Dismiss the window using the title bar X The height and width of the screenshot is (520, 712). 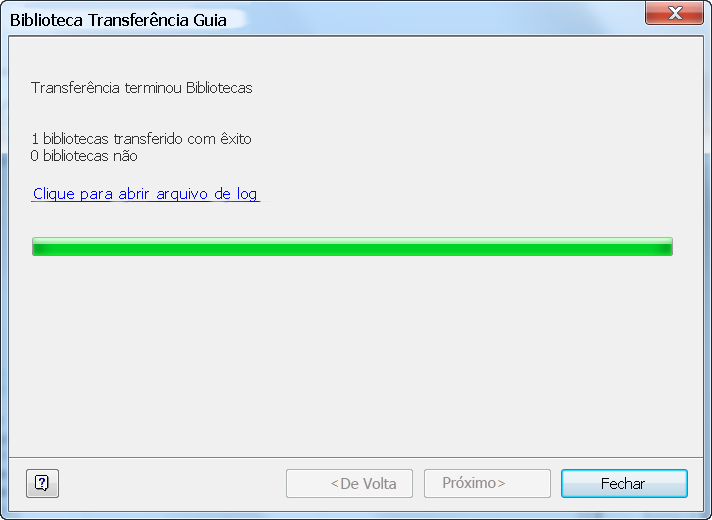[674, 13]
